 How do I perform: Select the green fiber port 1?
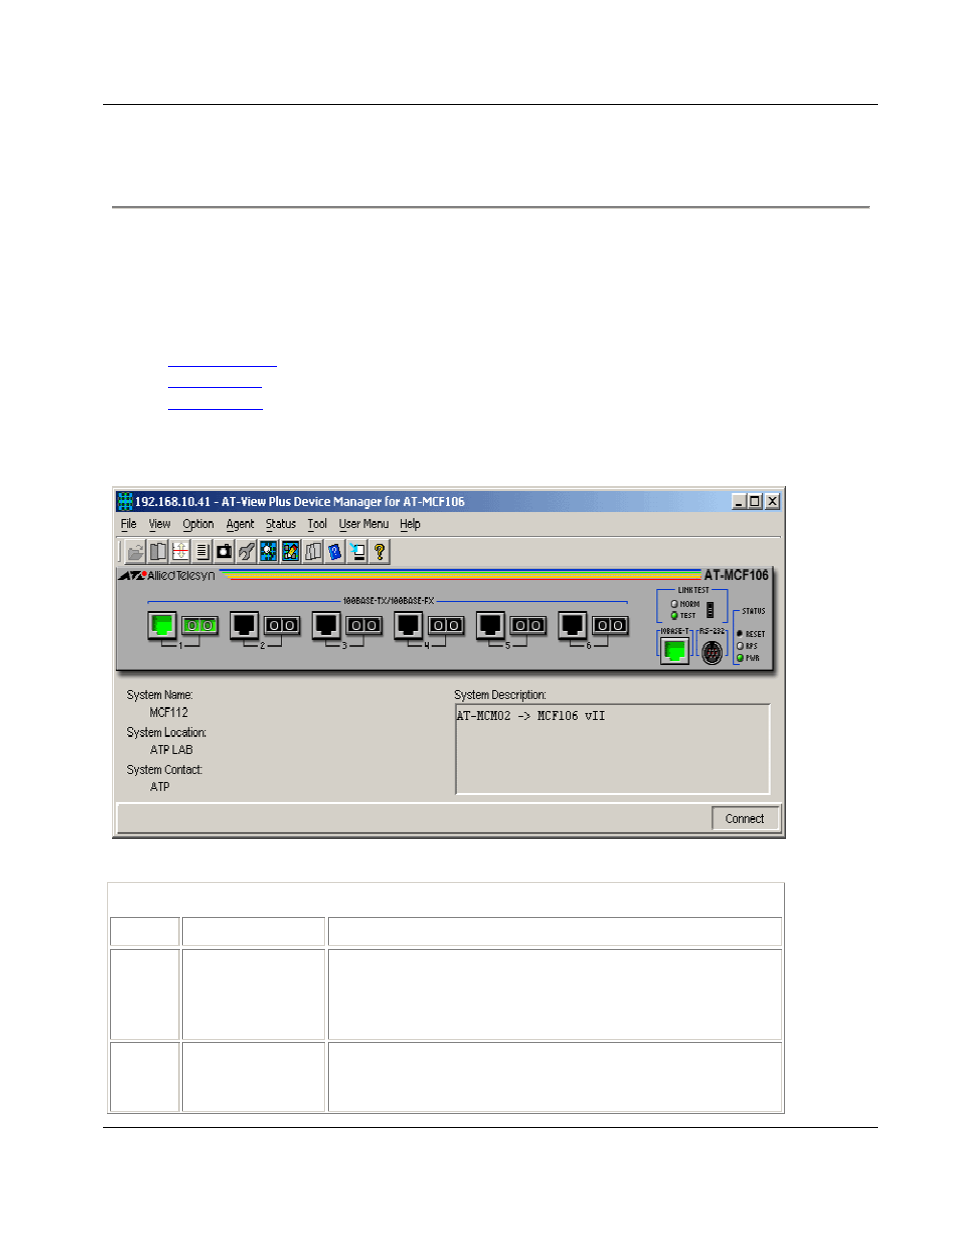click(200, 625)
